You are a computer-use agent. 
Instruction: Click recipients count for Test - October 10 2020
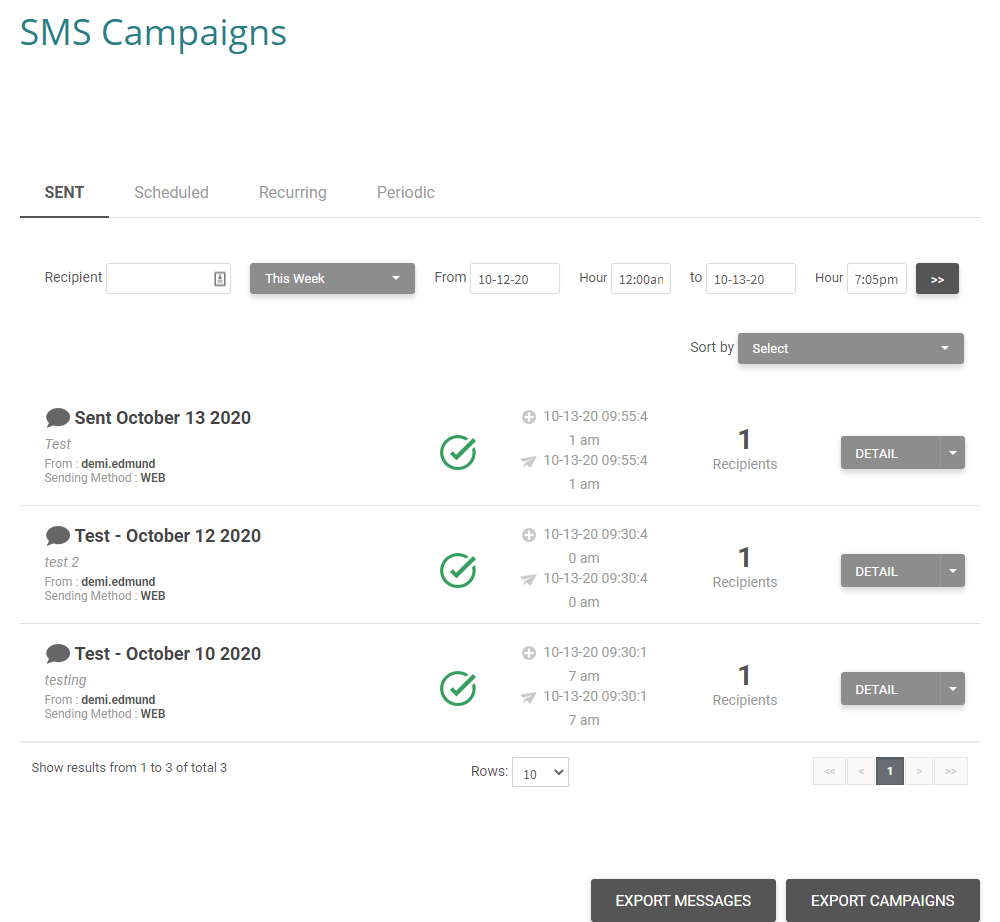pos(745,685)
